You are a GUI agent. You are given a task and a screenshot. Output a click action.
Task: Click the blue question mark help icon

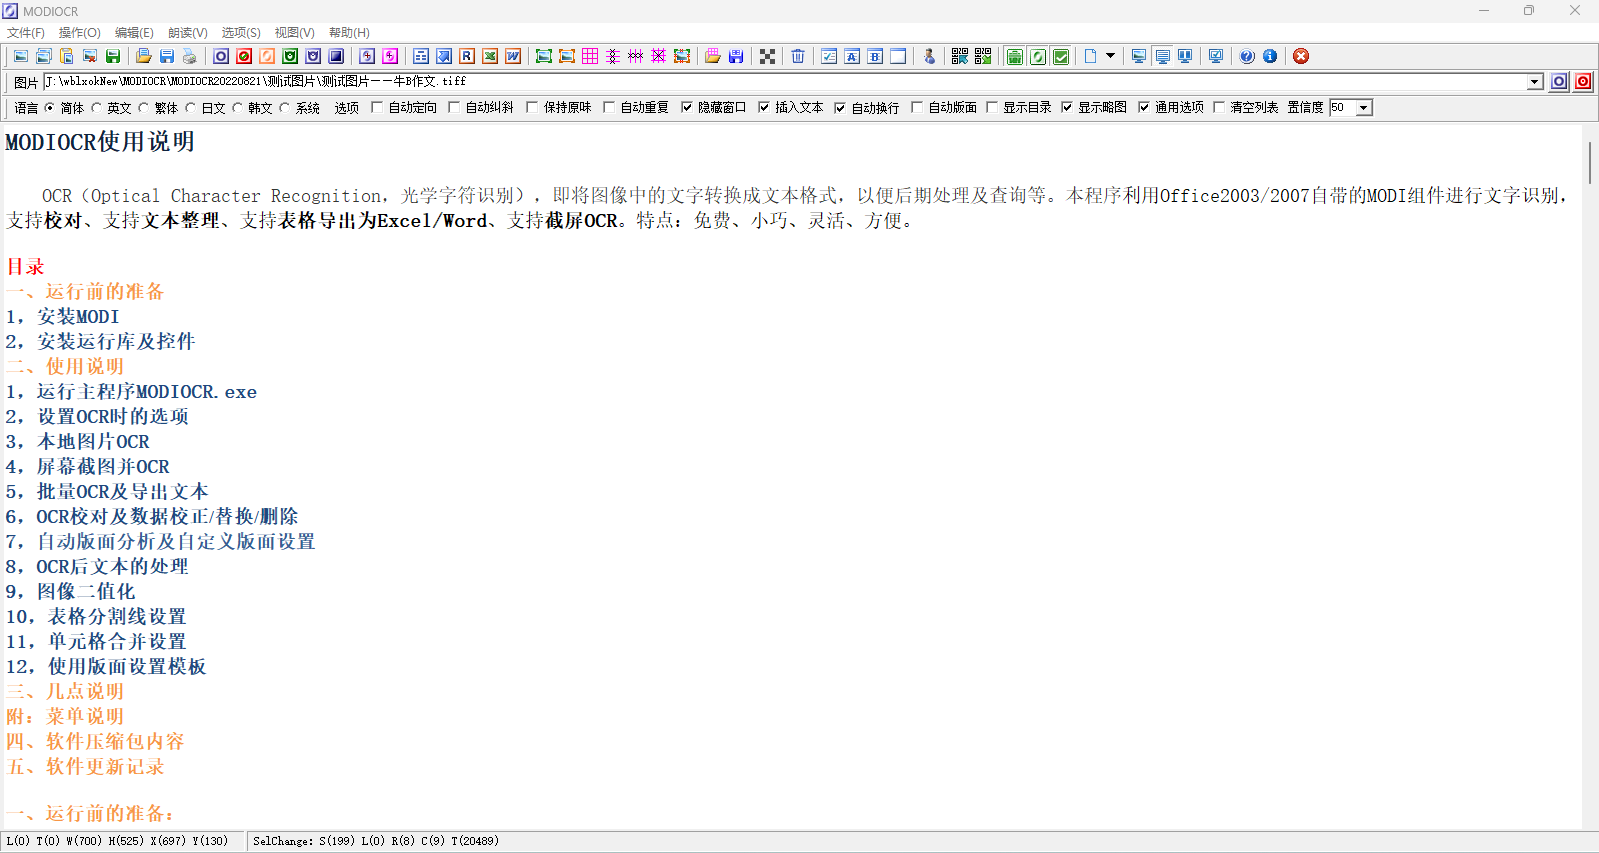[1247, 56]
